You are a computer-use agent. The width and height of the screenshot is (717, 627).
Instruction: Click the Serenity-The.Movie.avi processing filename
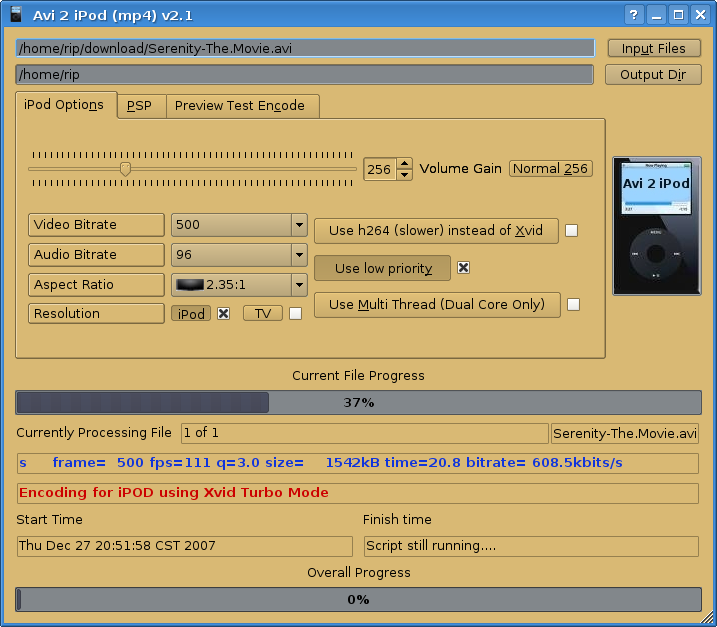click(x=625, y=433)
